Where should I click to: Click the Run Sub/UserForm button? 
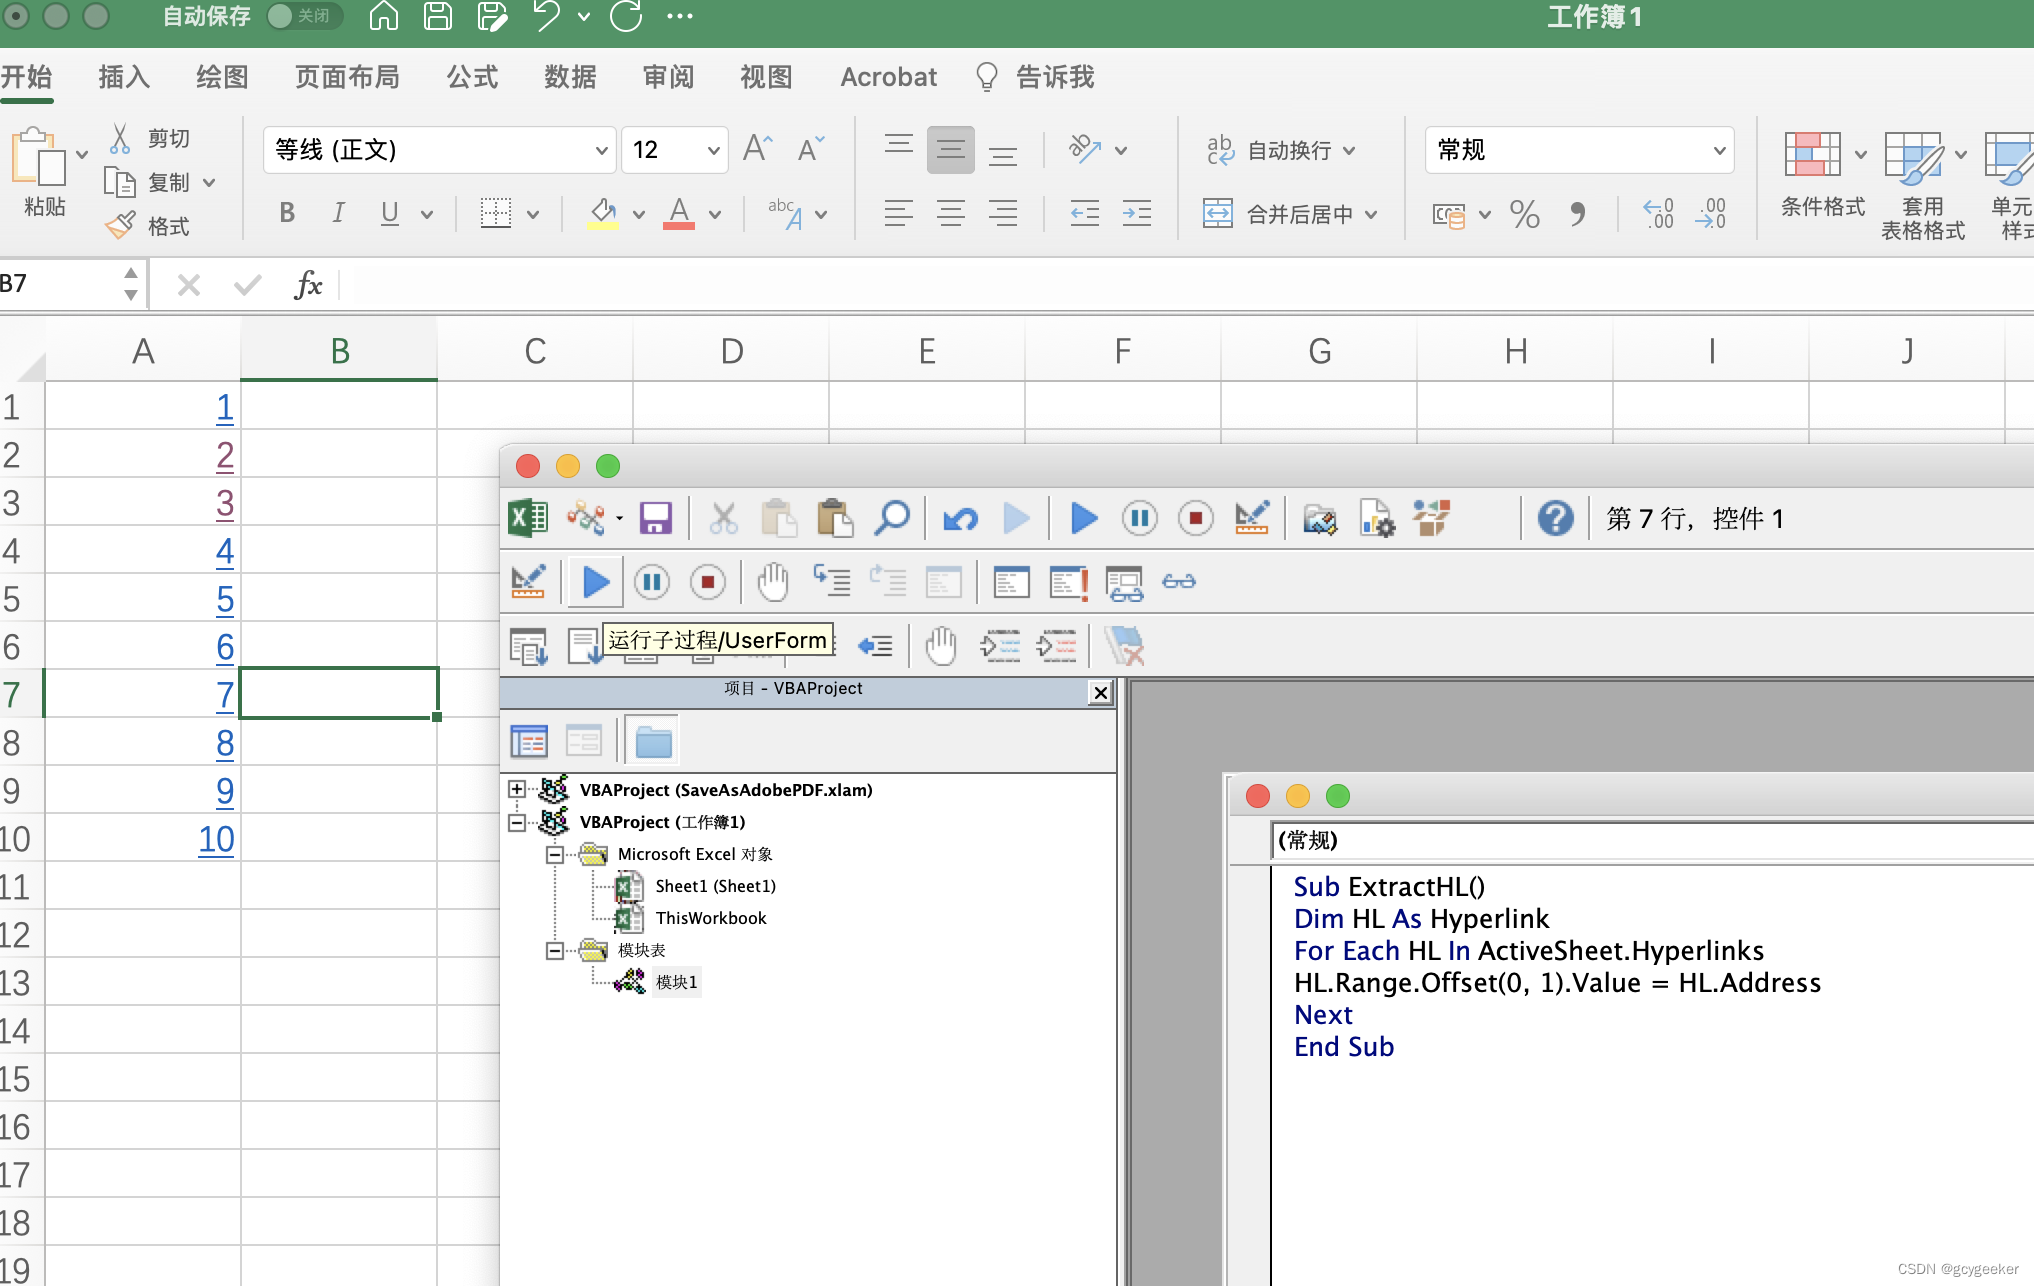click(x=593, y=579)
